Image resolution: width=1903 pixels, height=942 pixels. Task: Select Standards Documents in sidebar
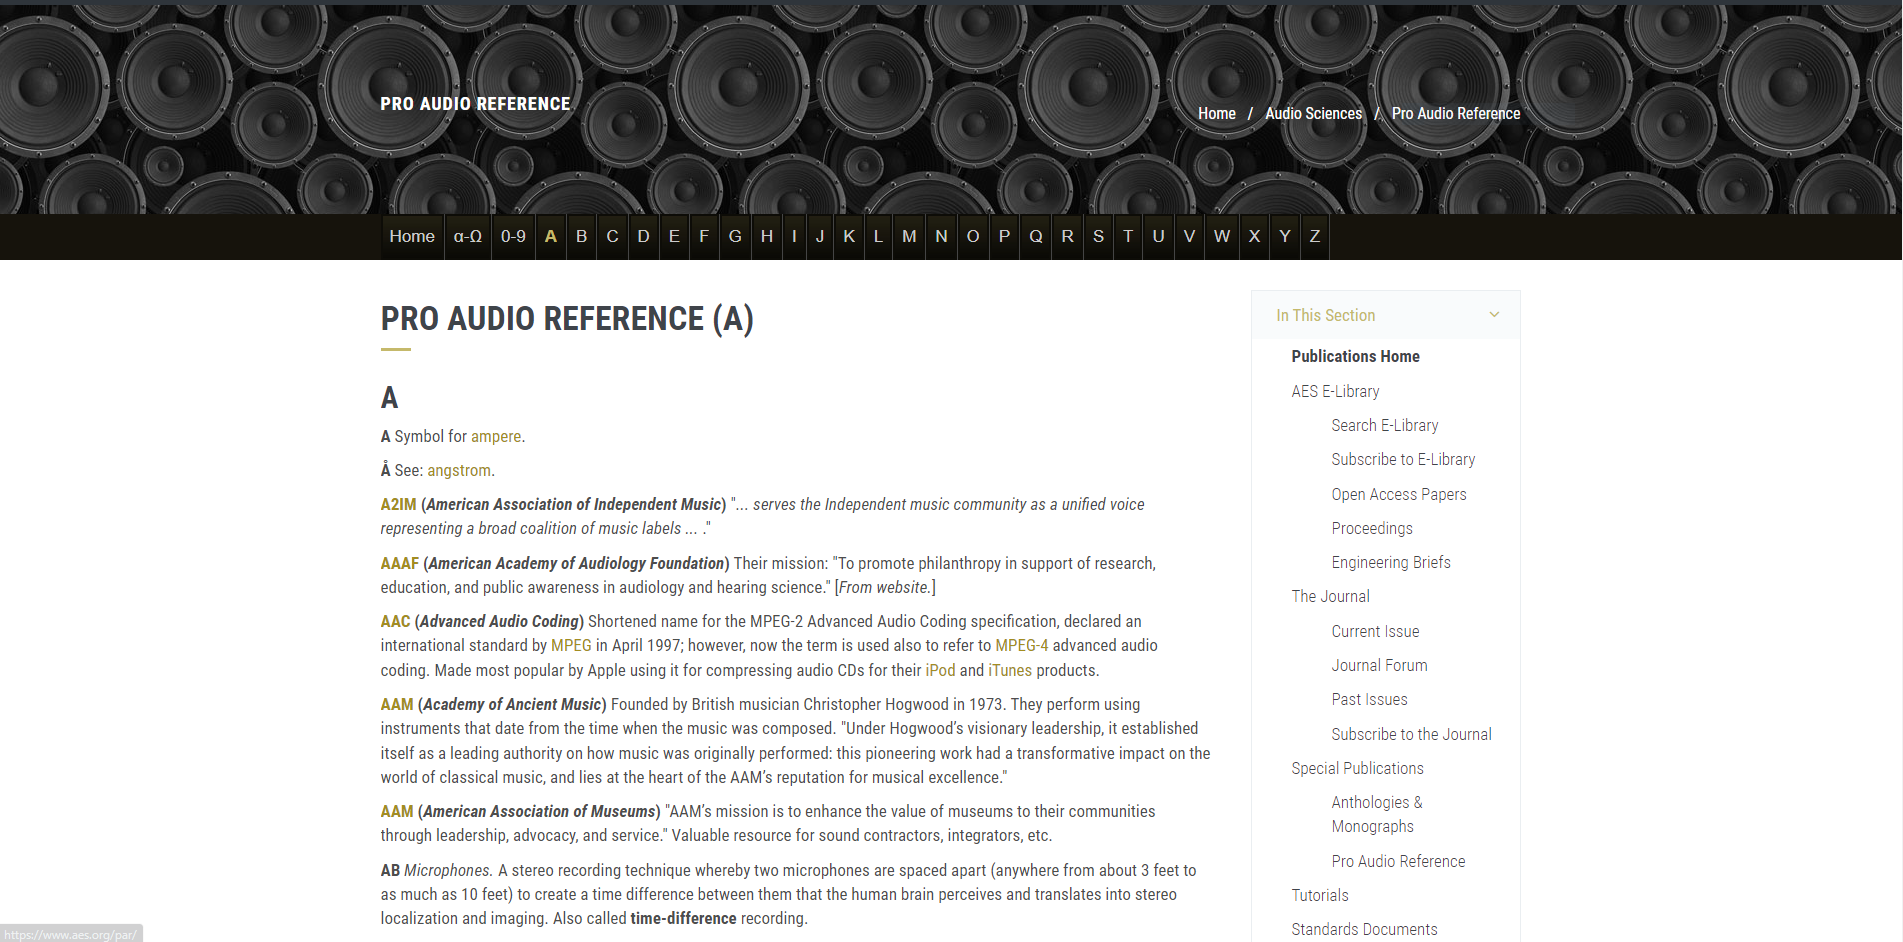click(1364, 929)
